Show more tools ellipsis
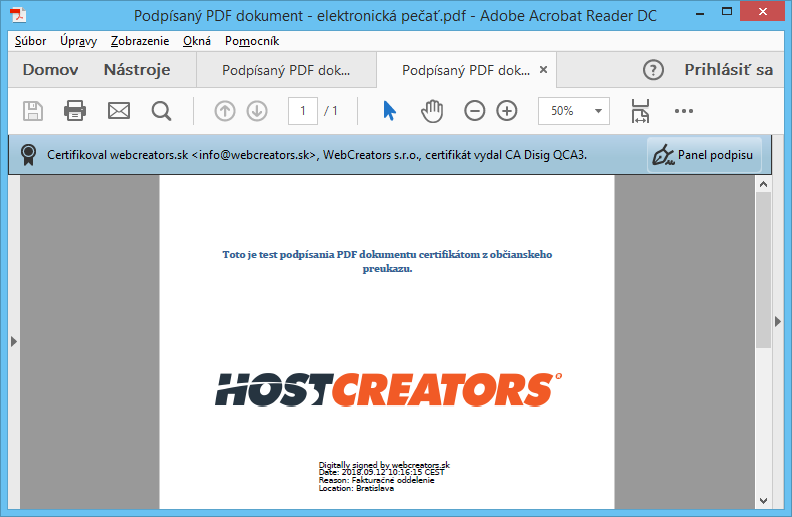 [683, 111]
